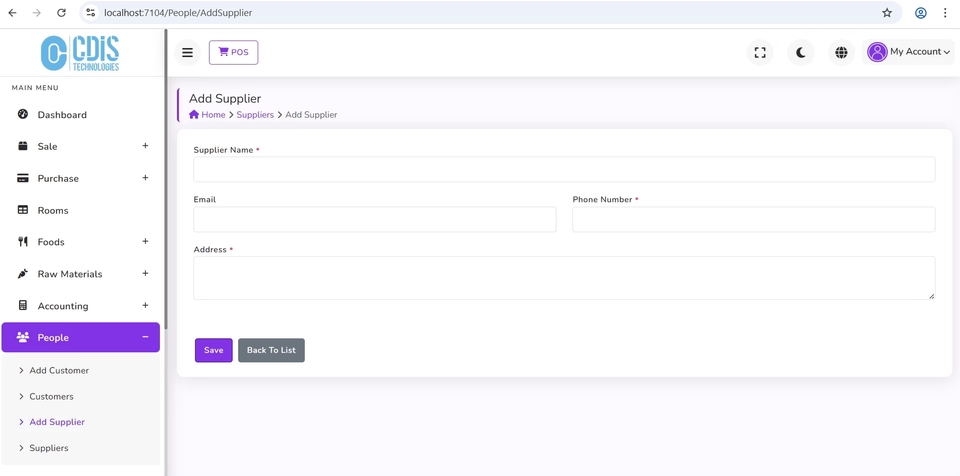Click the hamburger menu toggle icon
This screenshot has width=960, height=476.
coord(187,53)
